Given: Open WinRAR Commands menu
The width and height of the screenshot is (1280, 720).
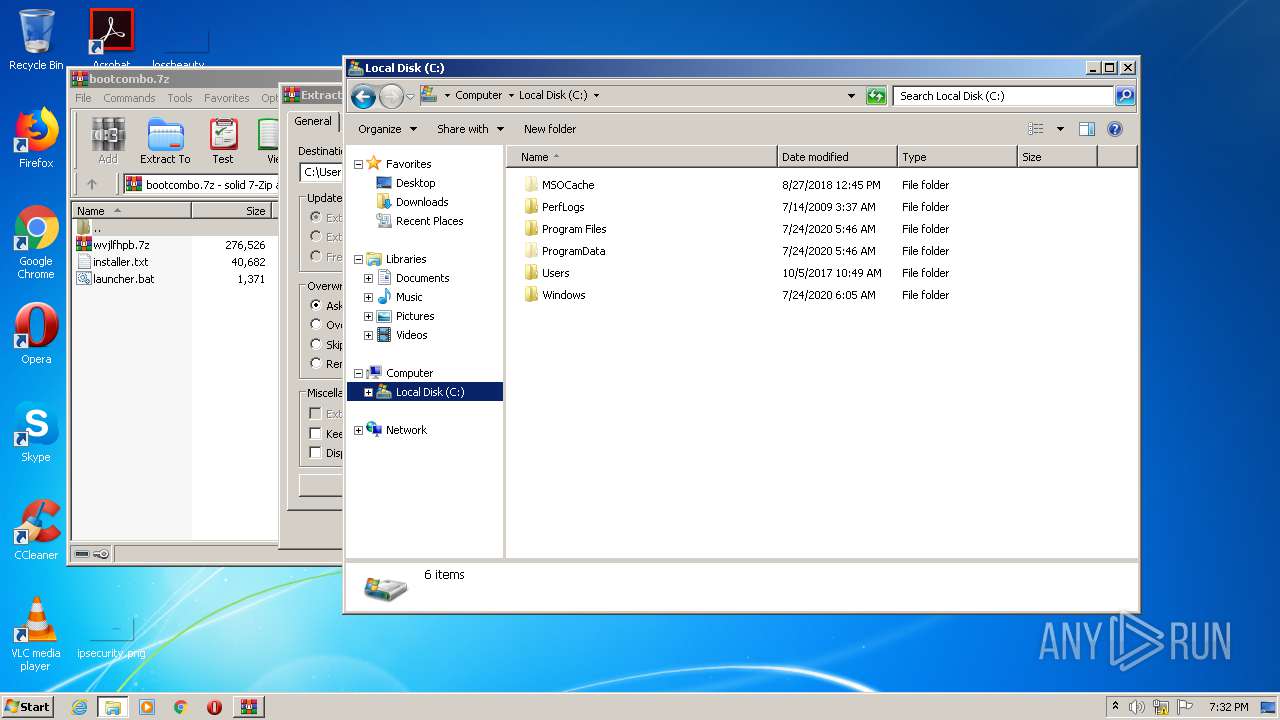Looking at the screenshot, I should click(129, 98).
